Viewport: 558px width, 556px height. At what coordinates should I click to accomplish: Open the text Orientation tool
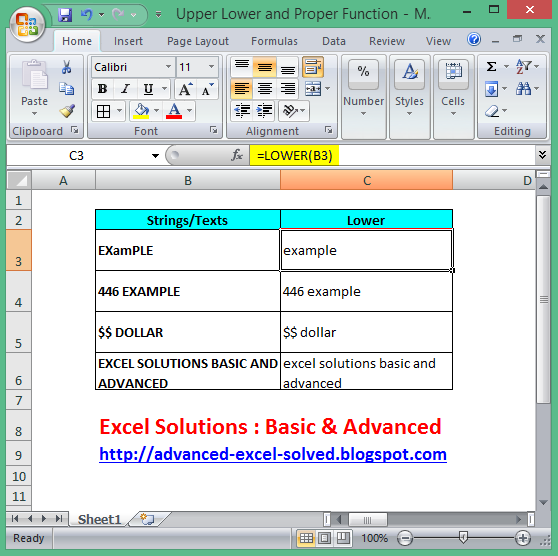pos(290,111)
